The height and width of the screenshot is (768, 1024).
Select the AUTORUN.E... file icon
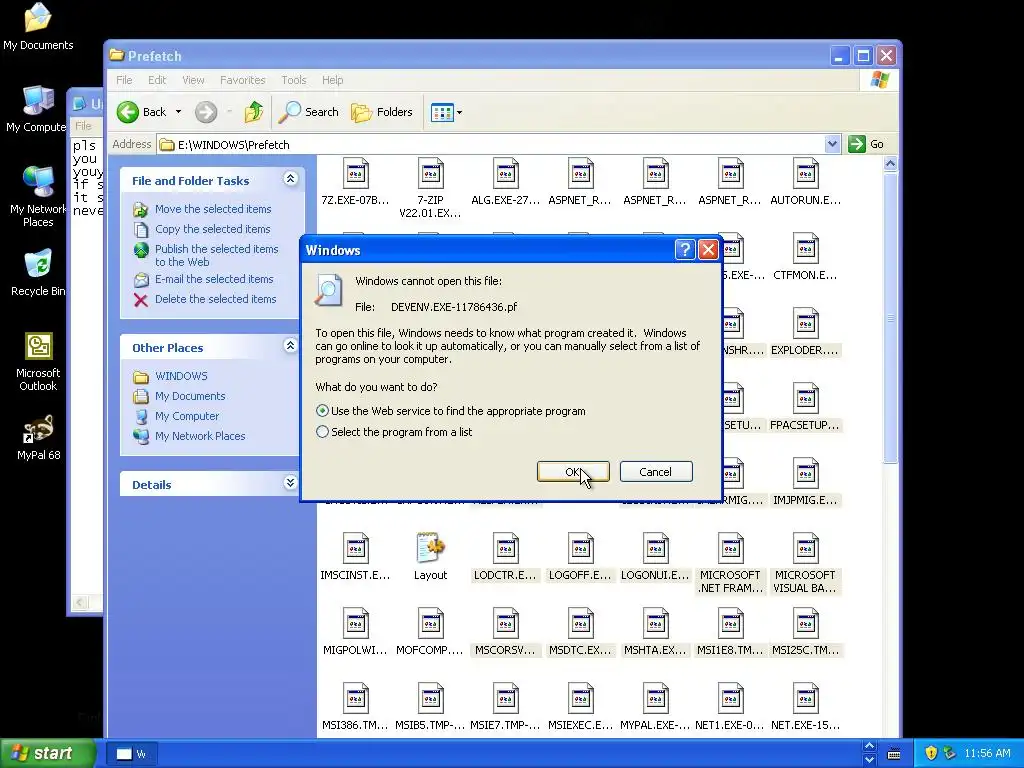pyautogui.click(x=805, y=174)
